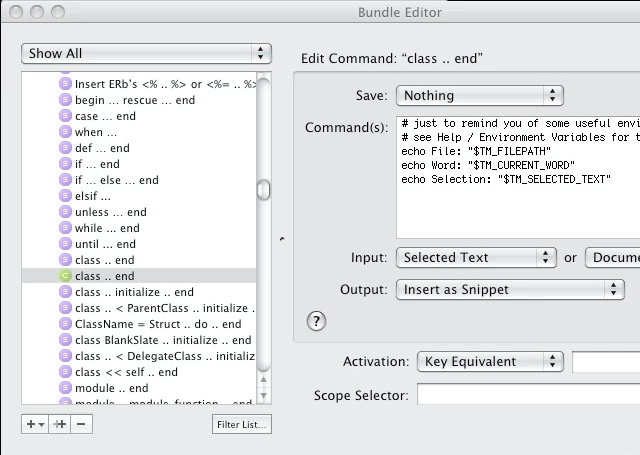Click snippet icon beside 'while … end'
This screenshot has width=640, height=455.
click(x=65, y=228)
